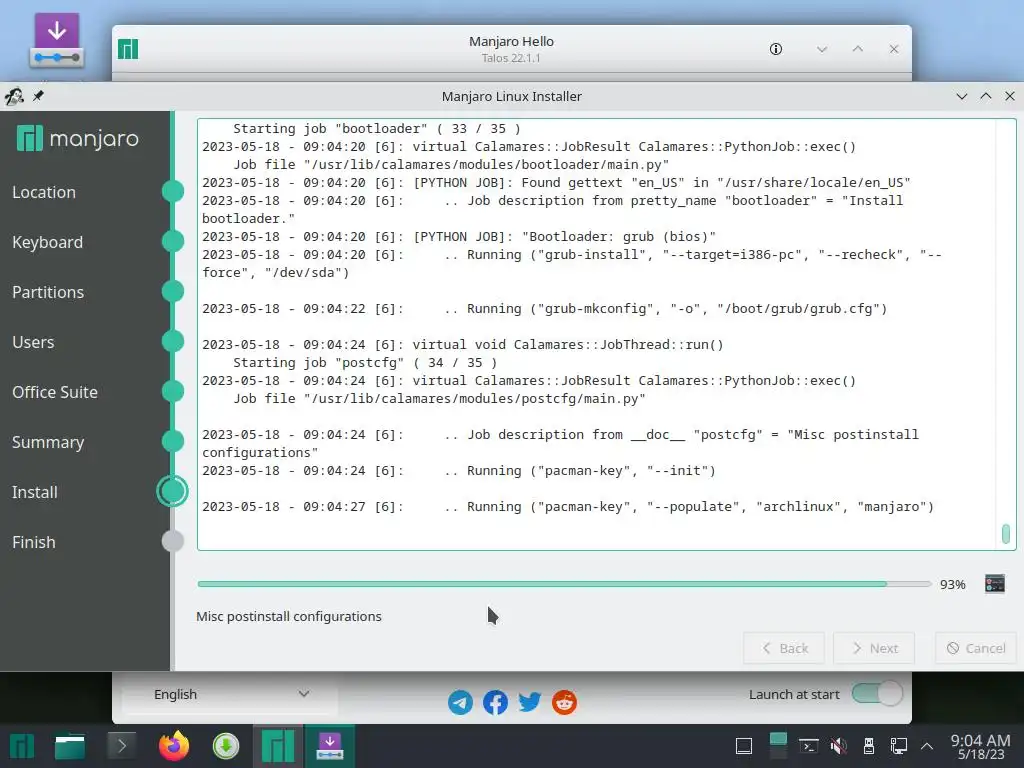Click the Manjaro Hello window logo icon
This screenshot has height=768, width=1024.
tap(128, 49)
